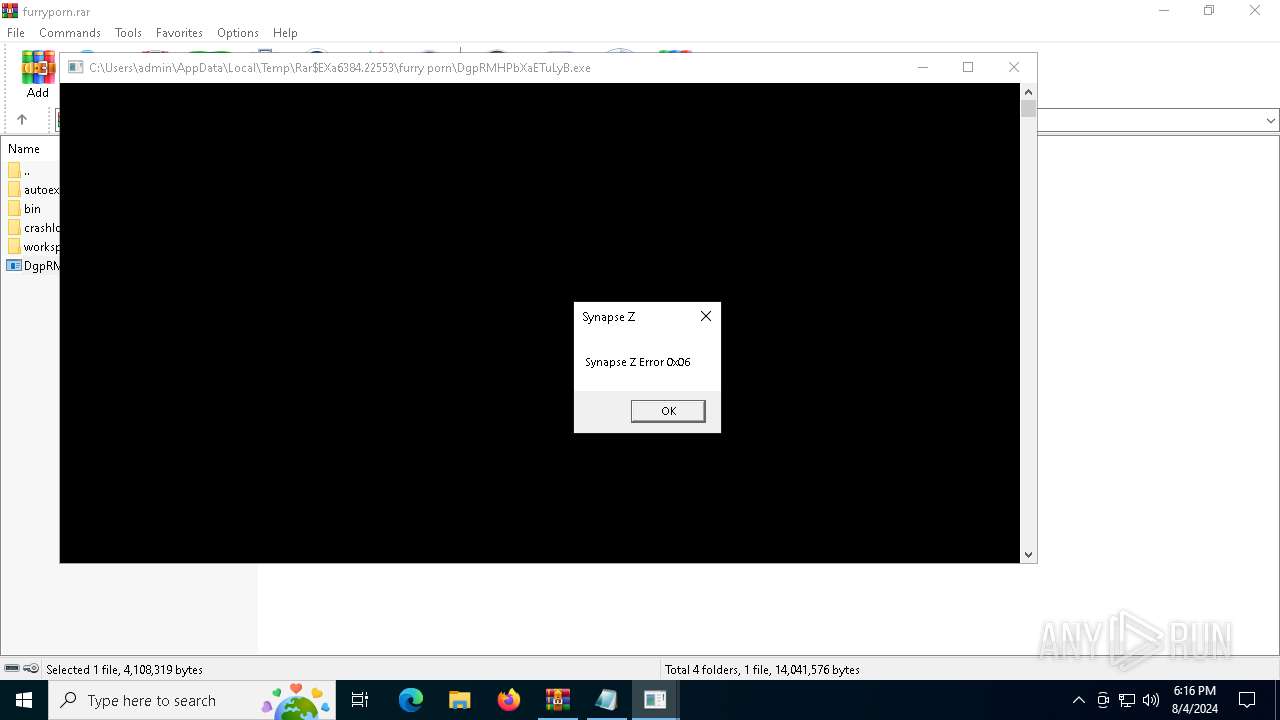Click the taskbar search box
Viewport: 1280px width, 720px height.
192,700
